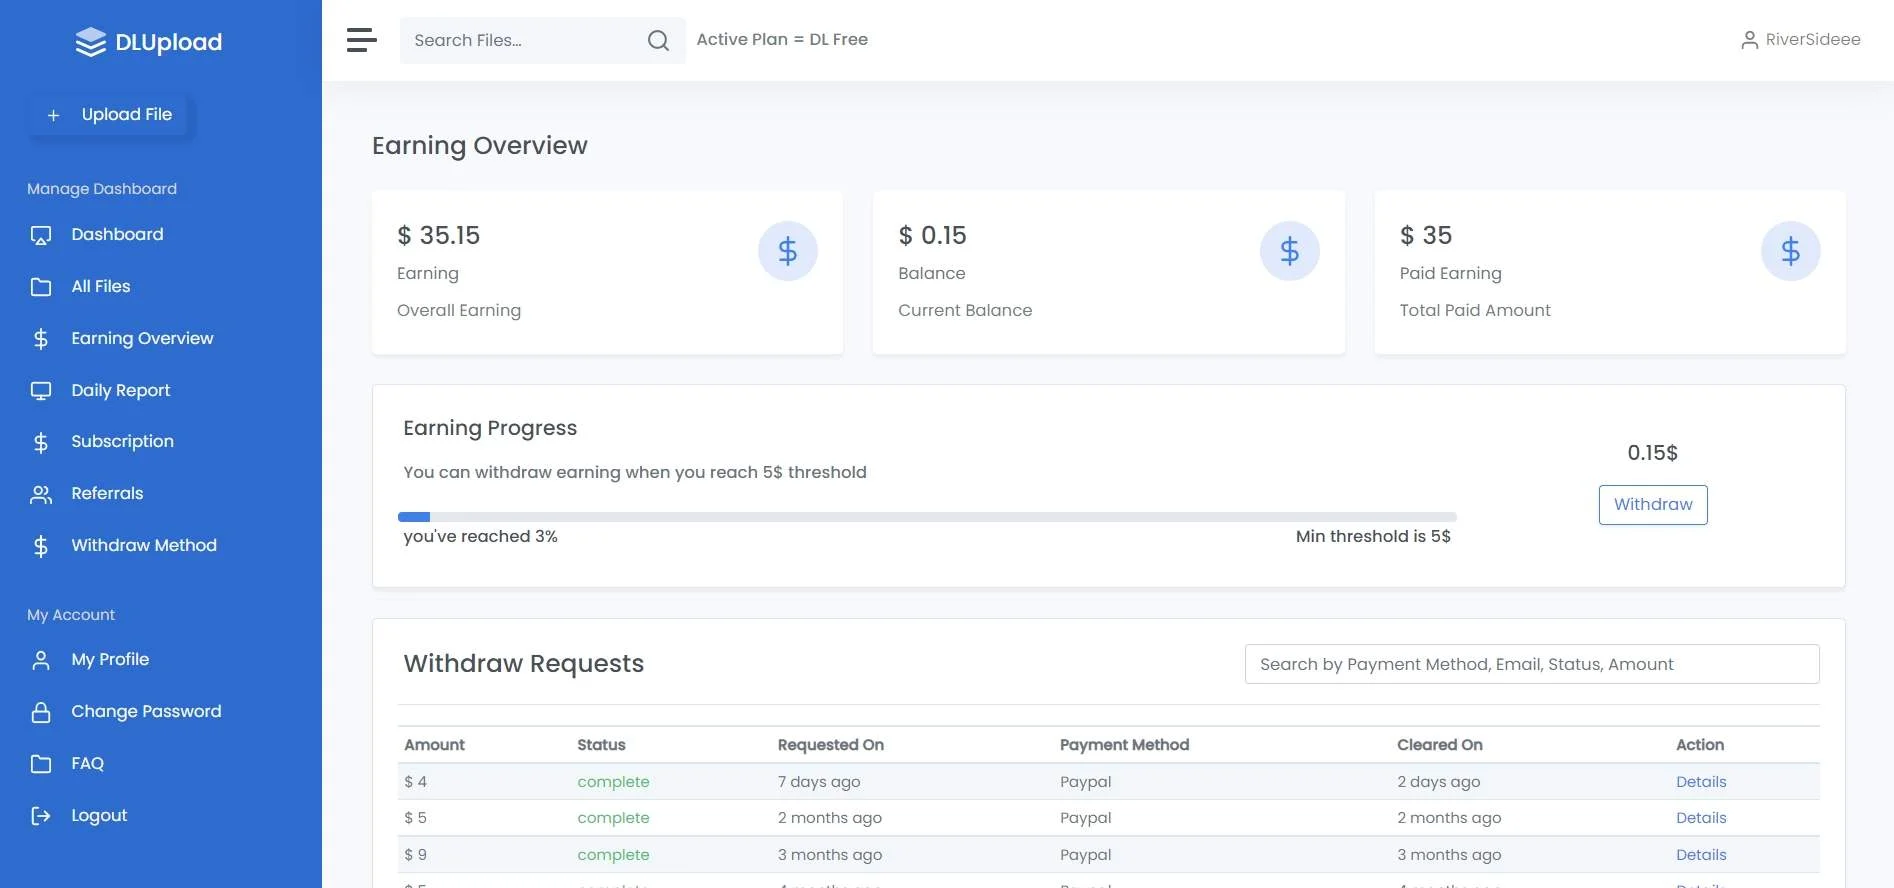Open Details for the $ 5 two-months-ago withdrawal

pos(1701,818)
